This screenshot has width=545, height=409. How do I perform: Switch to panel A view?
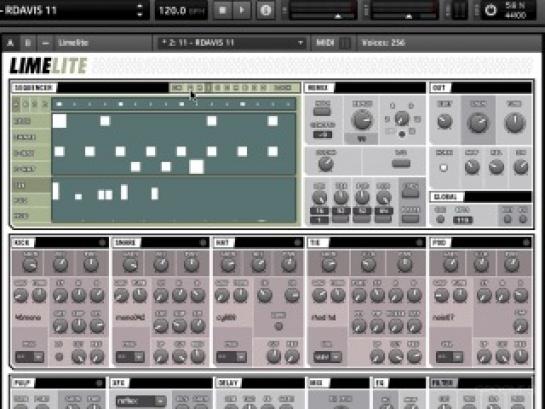pos(10,43)
